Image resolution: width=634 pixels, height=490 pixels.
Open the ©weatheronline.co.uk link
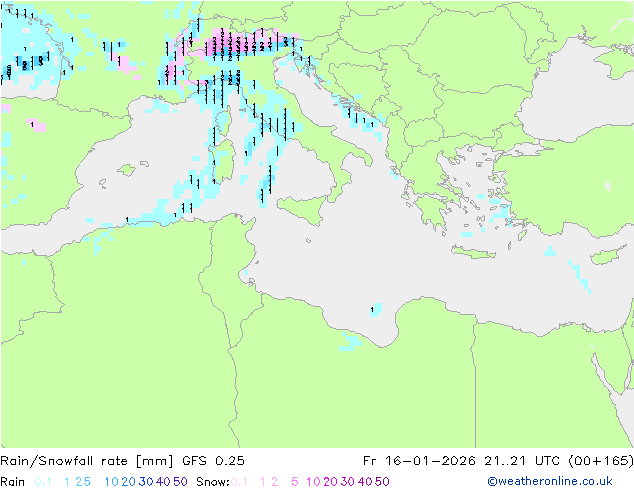(550, 481)
